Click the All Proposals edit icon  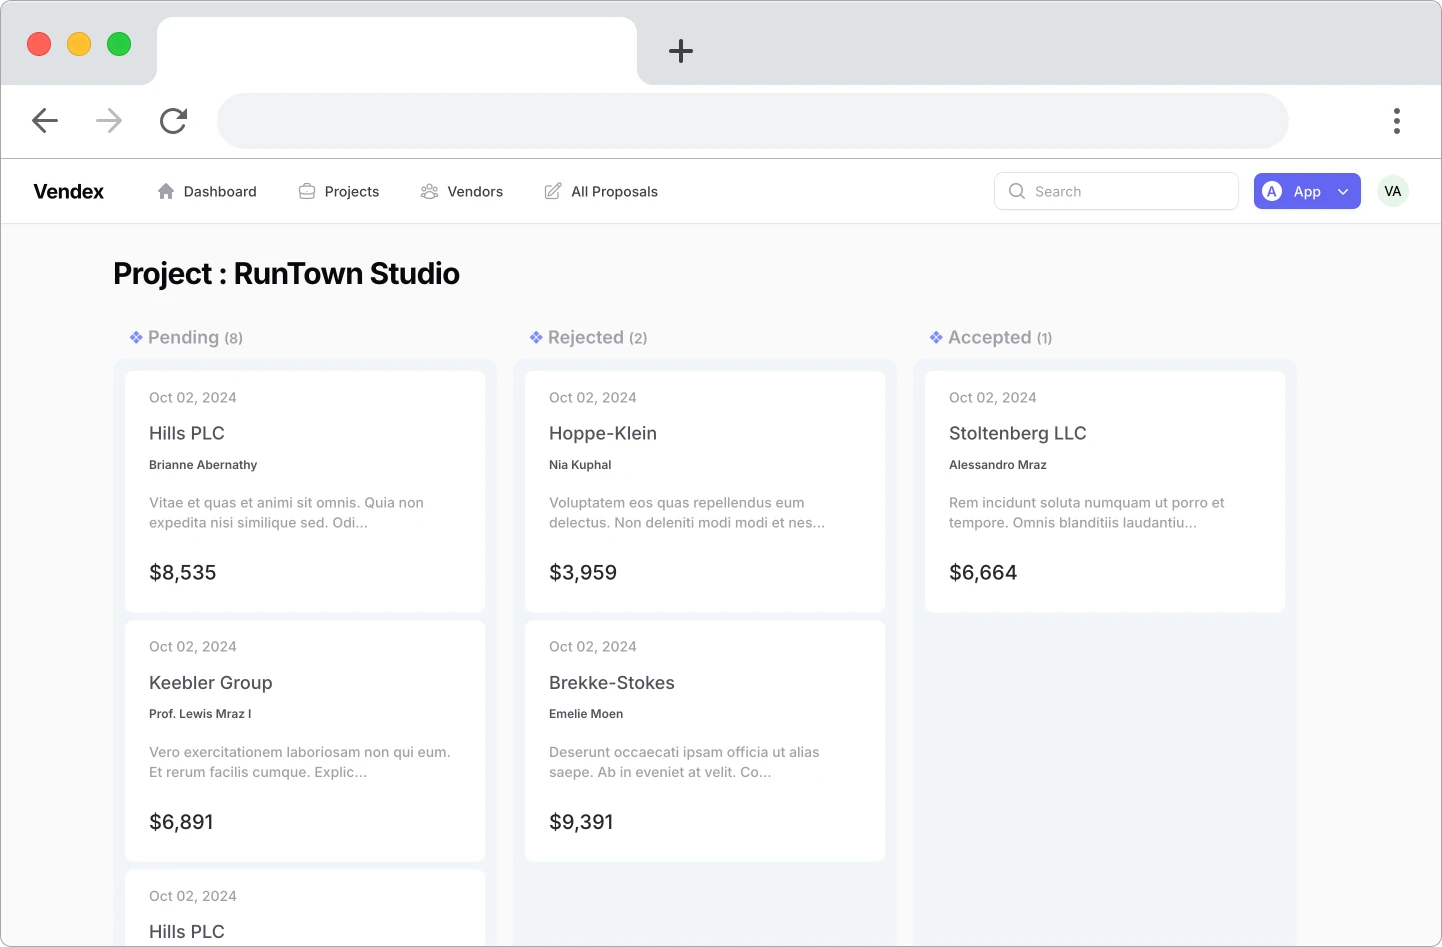553,191
